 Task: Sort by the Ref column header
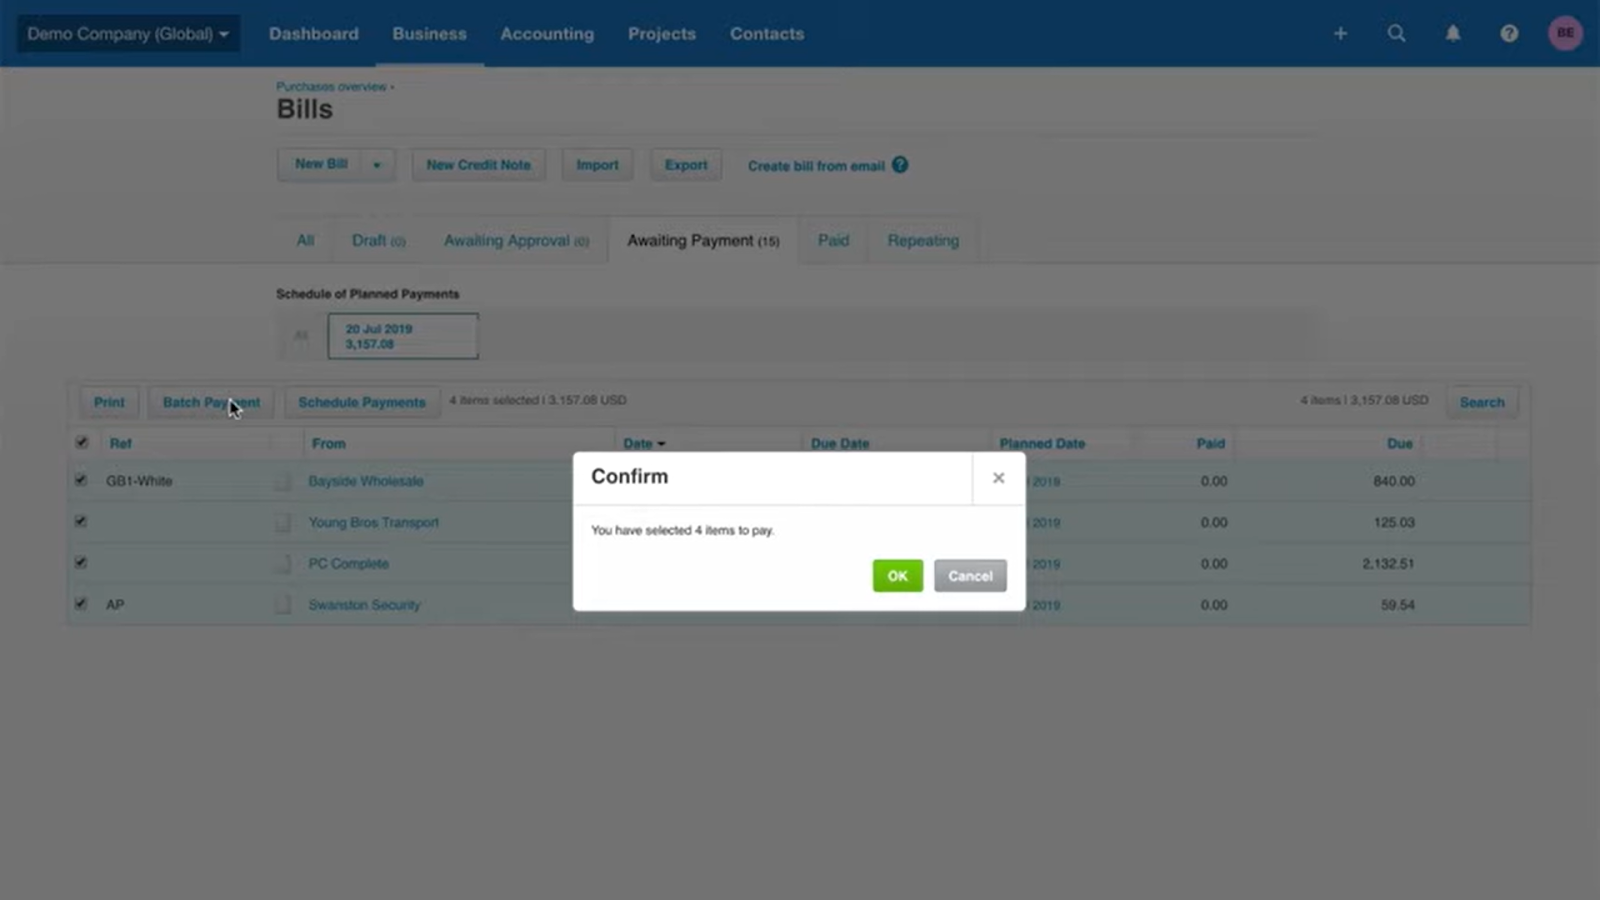pos(120,443)
